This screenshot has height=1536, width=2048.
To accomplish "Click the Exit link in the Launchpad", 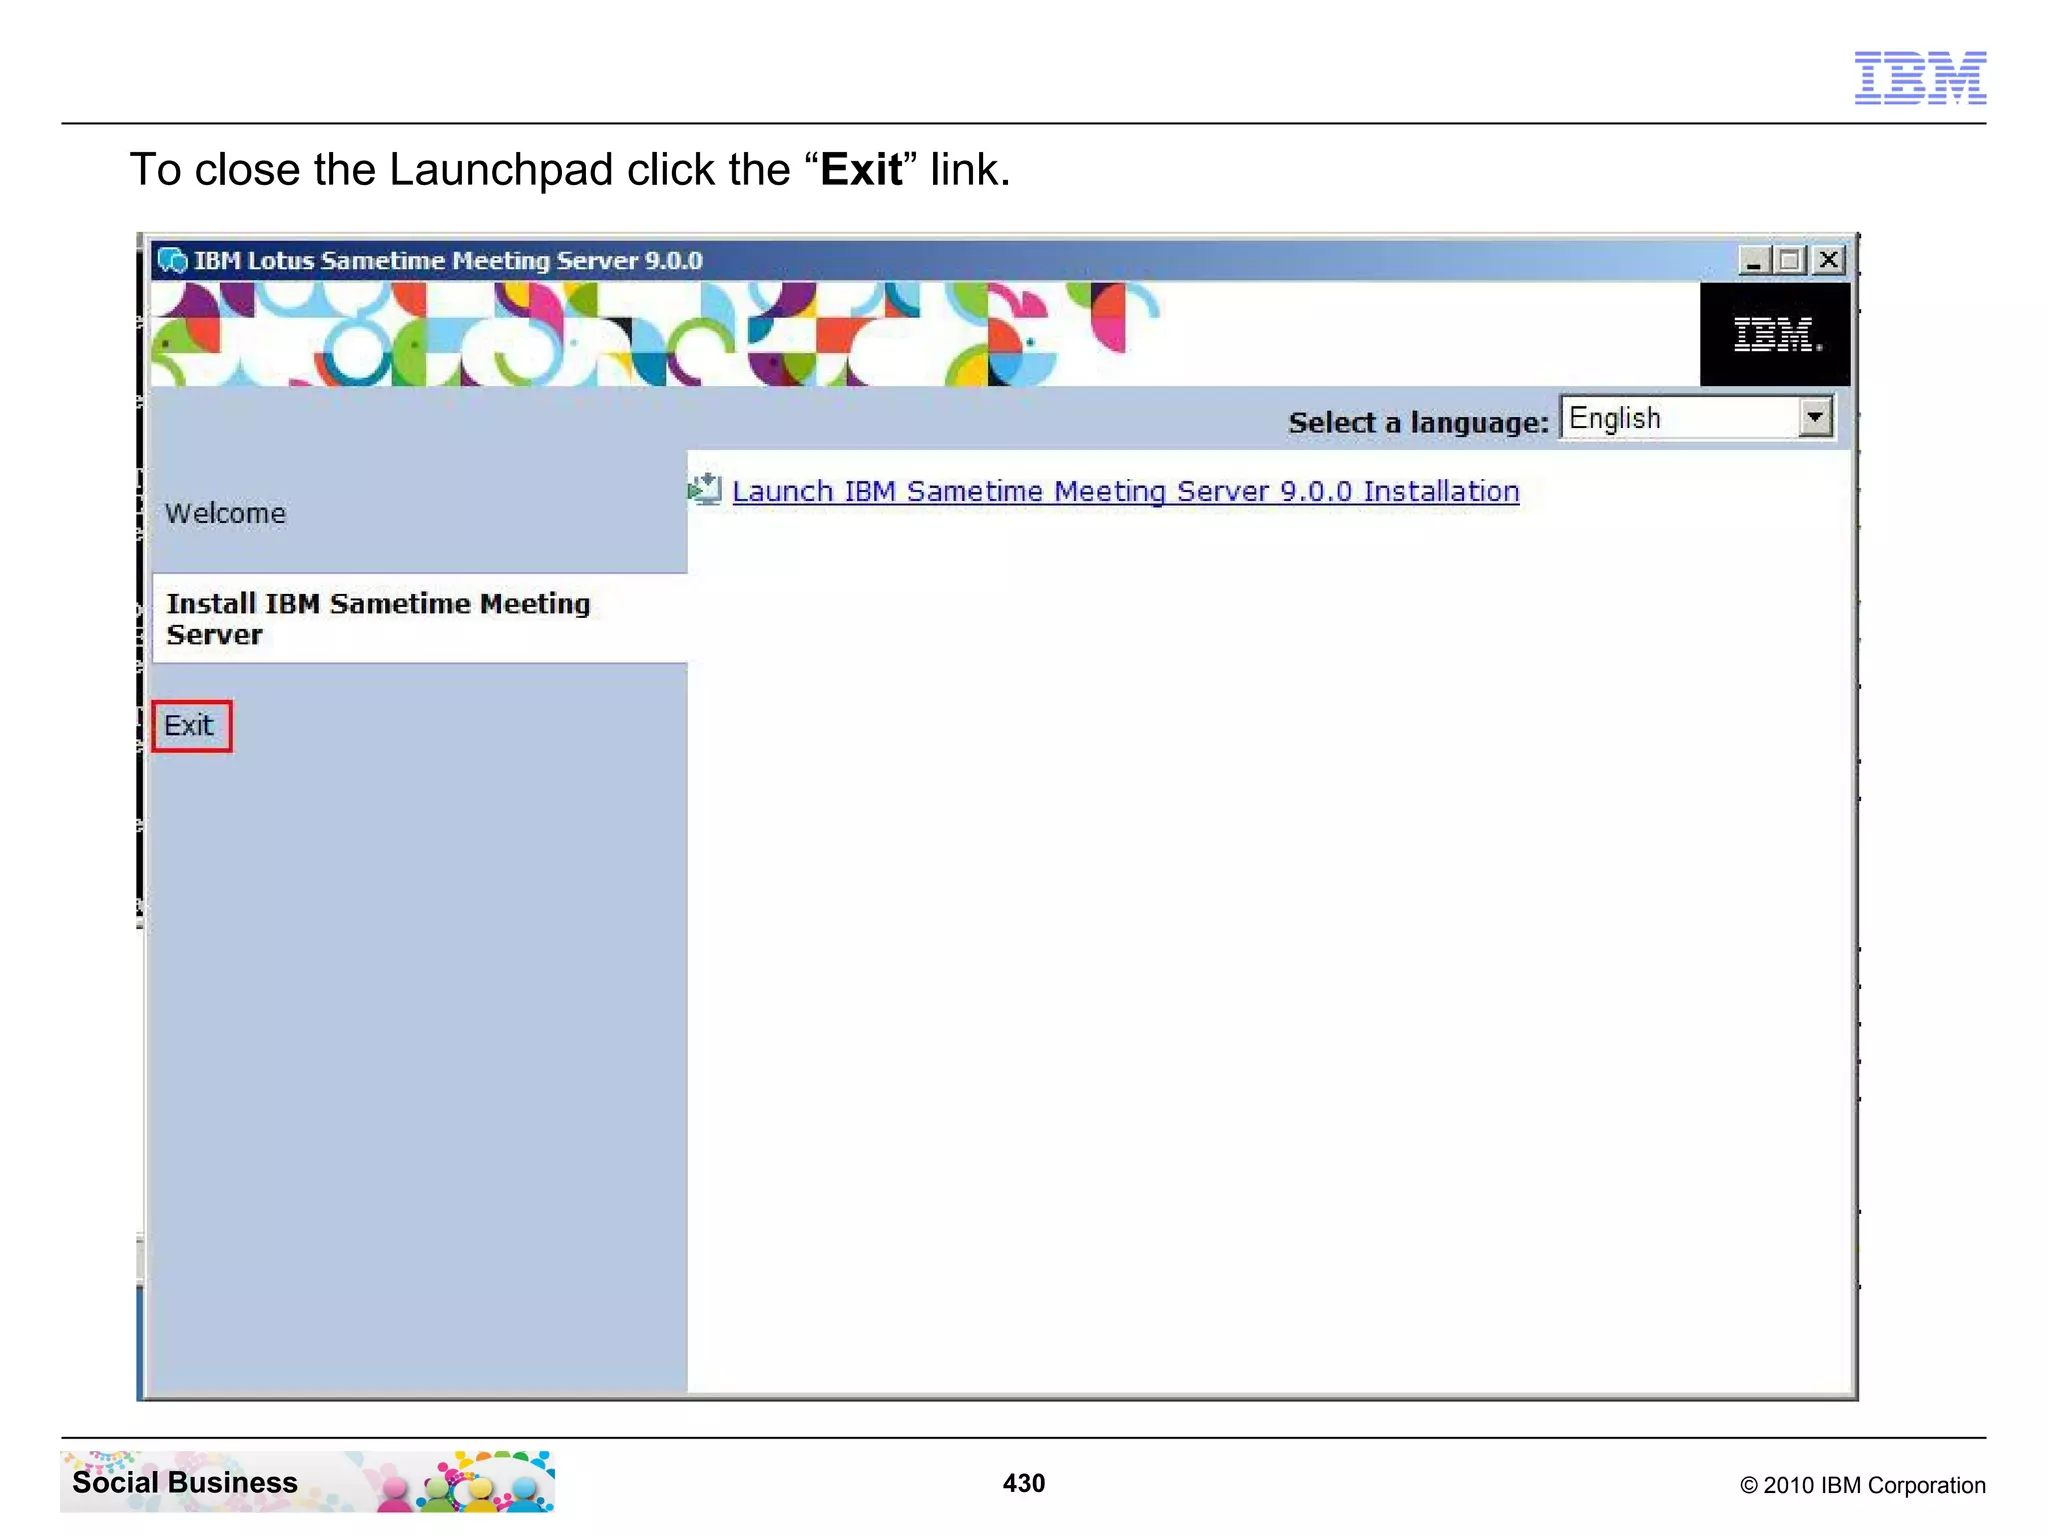I will pyautogui.click(x=189, y=726).
